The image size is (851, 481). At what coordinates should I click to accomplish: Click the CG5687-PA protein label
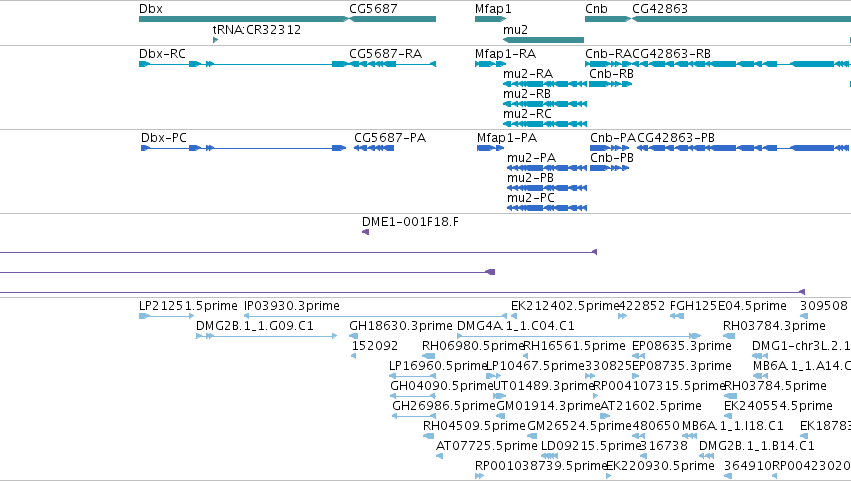click(x=390, y=138)
